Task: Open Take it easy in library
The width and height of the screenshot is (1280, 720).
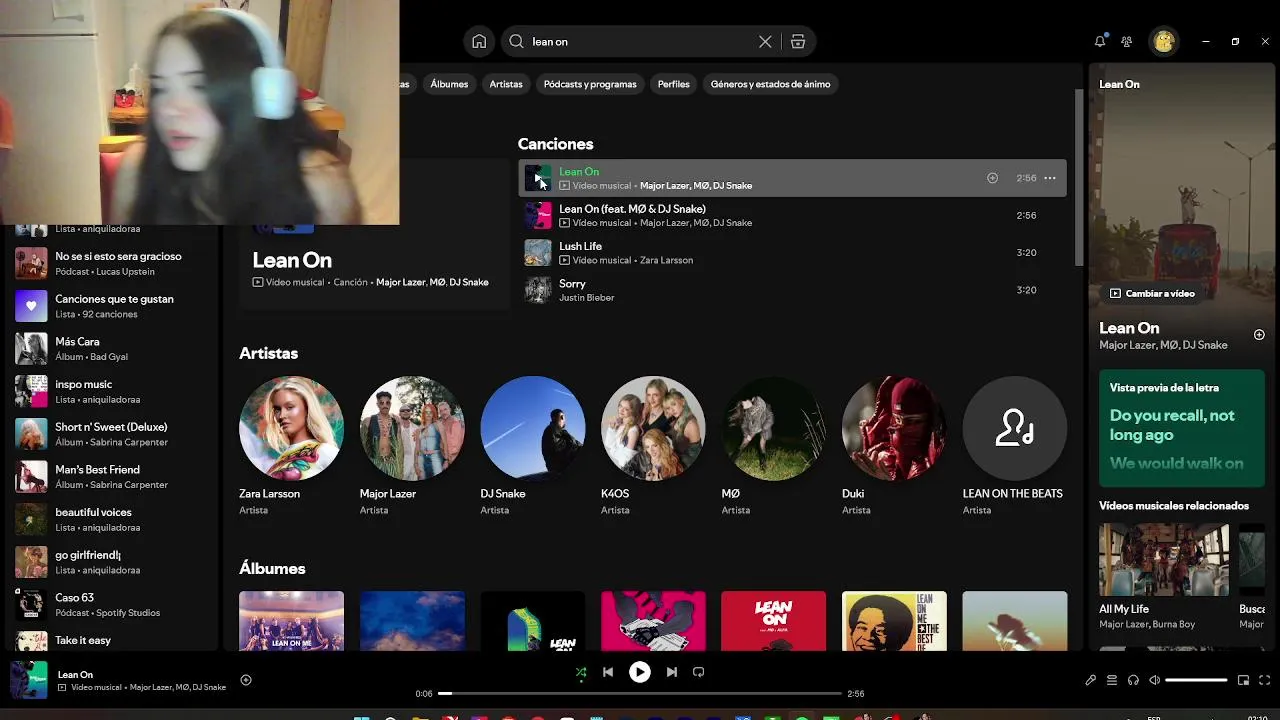Action: point(110,640)
